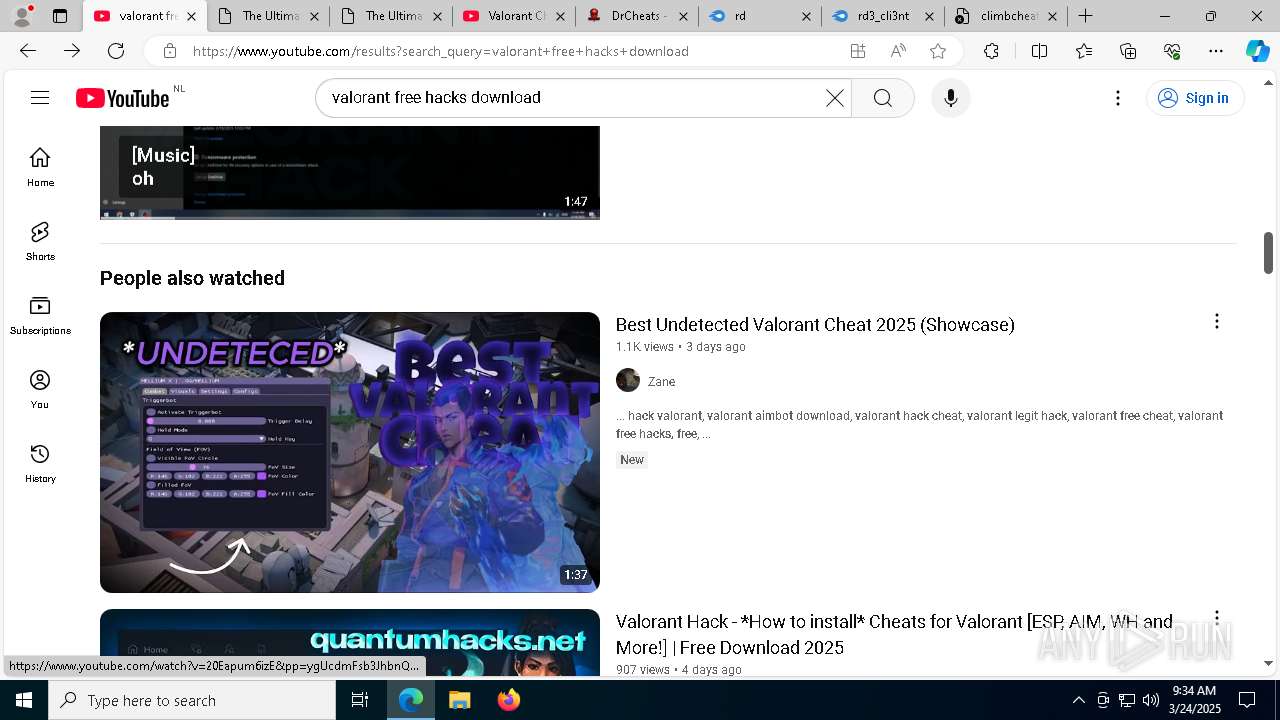Close the valorant free hacks tab
This screenshot has width=1280, height=720.
click(x=191, y=16)
